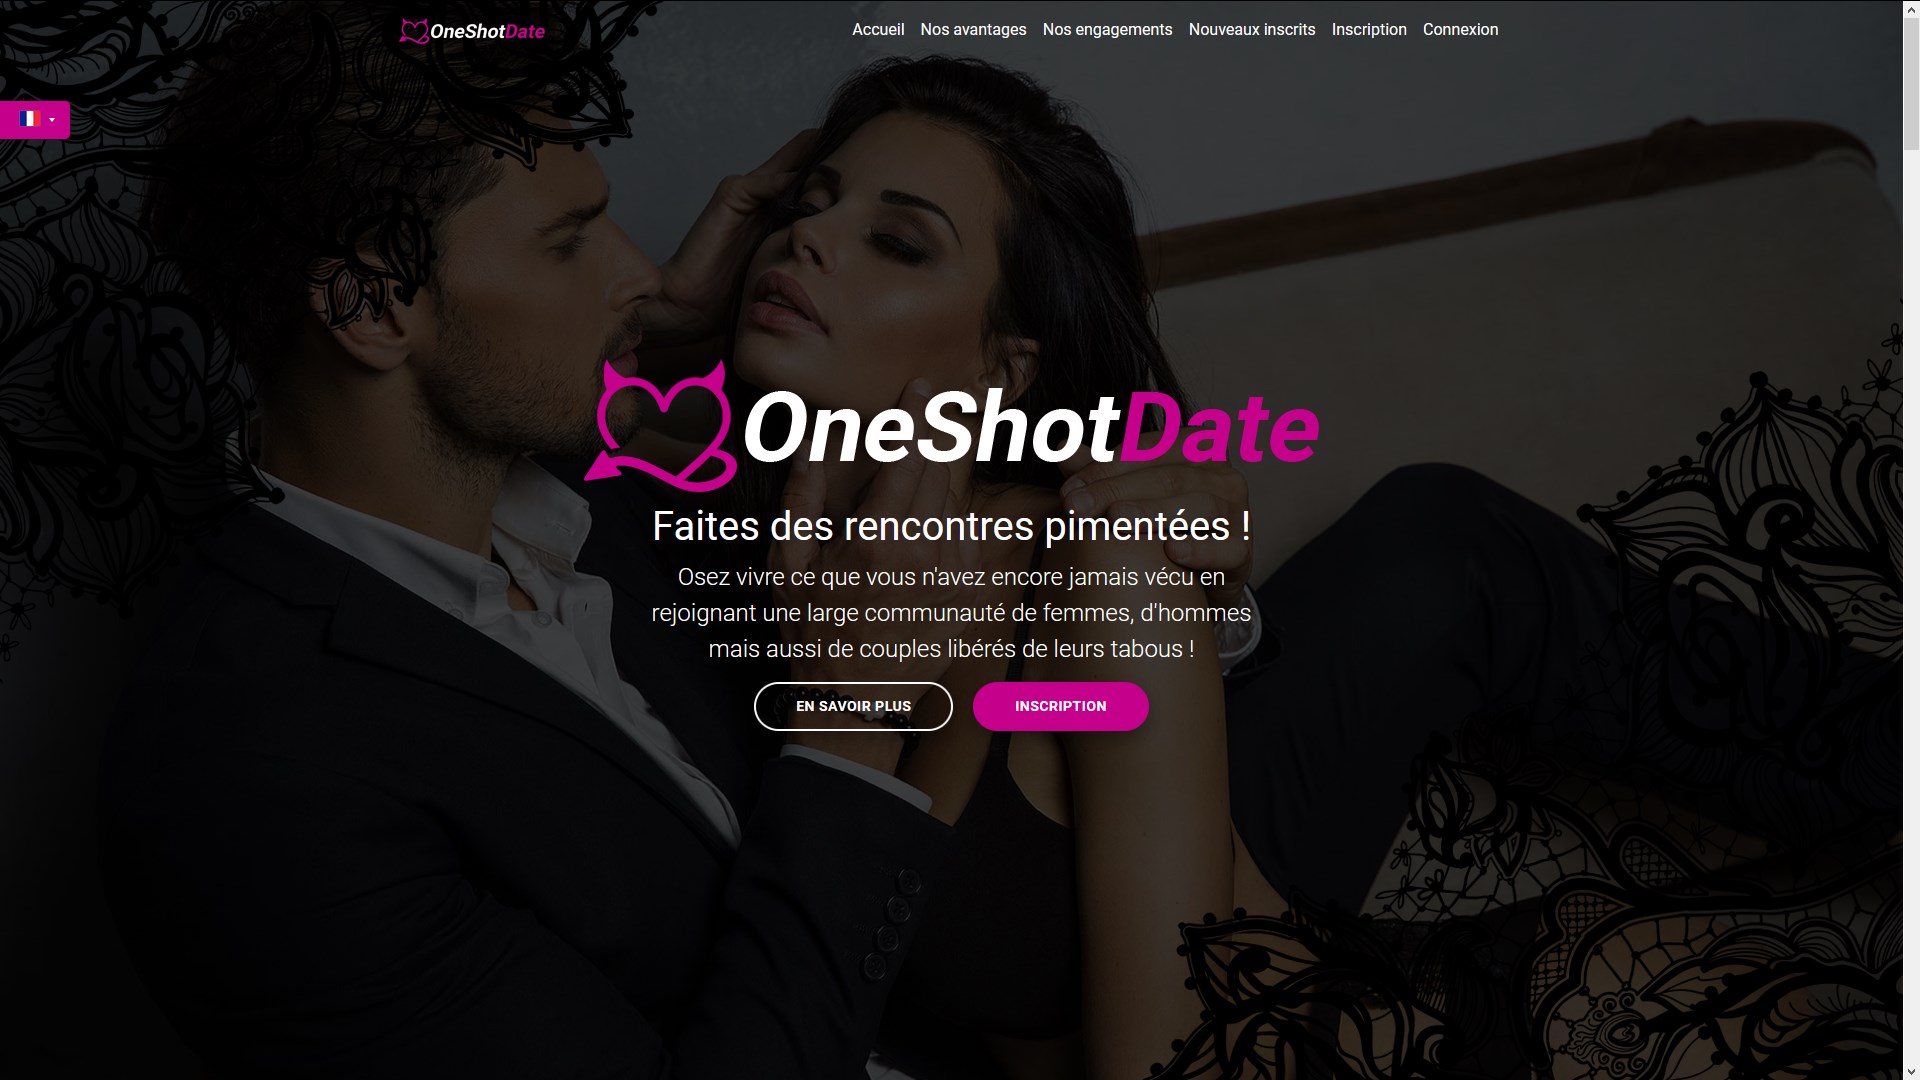View Nouveaux inscrits from the top menu

[x=1252, y=30]
